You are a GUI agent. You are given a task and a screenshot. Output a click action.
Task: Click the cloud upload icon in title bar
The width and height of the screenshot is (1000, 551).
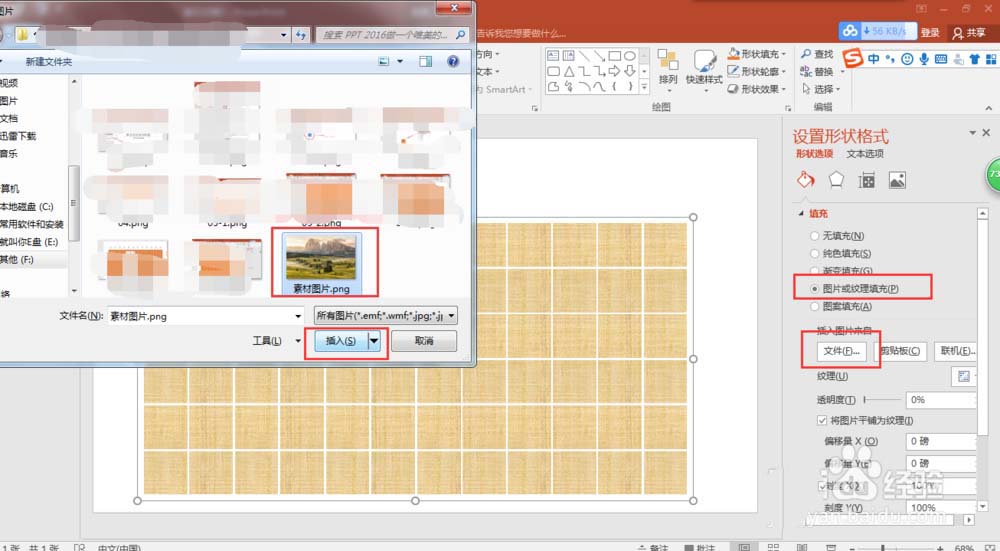[x=850, y=31]
